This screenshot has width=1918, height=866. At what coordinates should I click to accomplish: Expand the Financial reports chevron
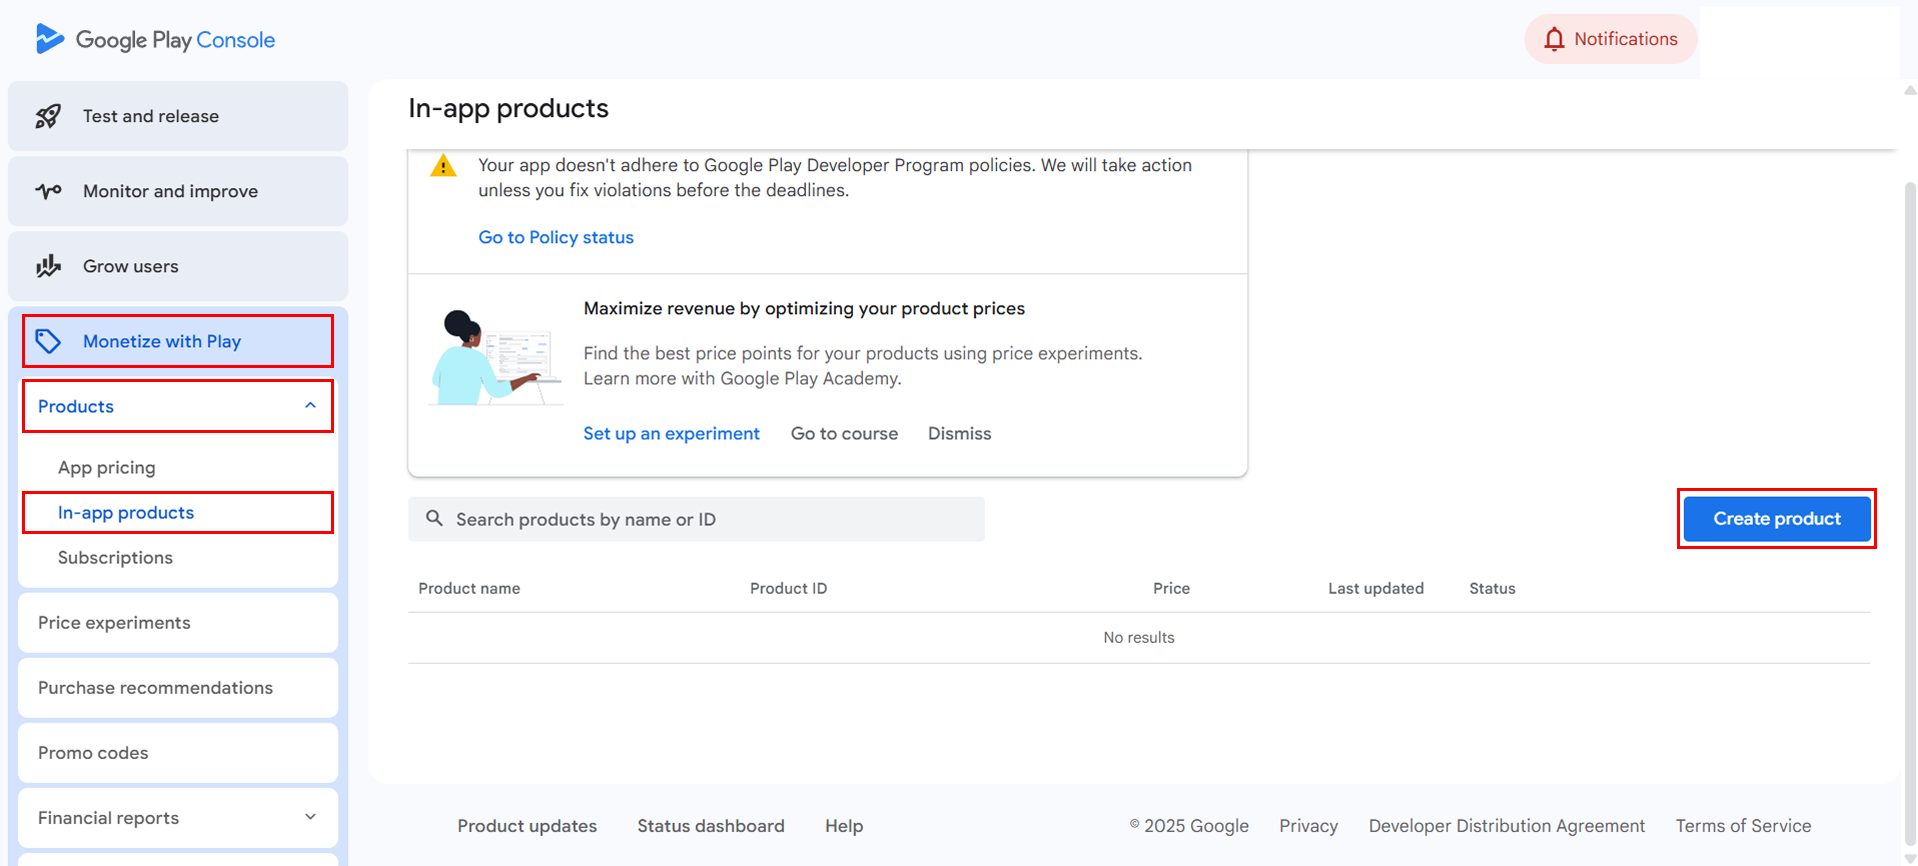click(310, 817)
